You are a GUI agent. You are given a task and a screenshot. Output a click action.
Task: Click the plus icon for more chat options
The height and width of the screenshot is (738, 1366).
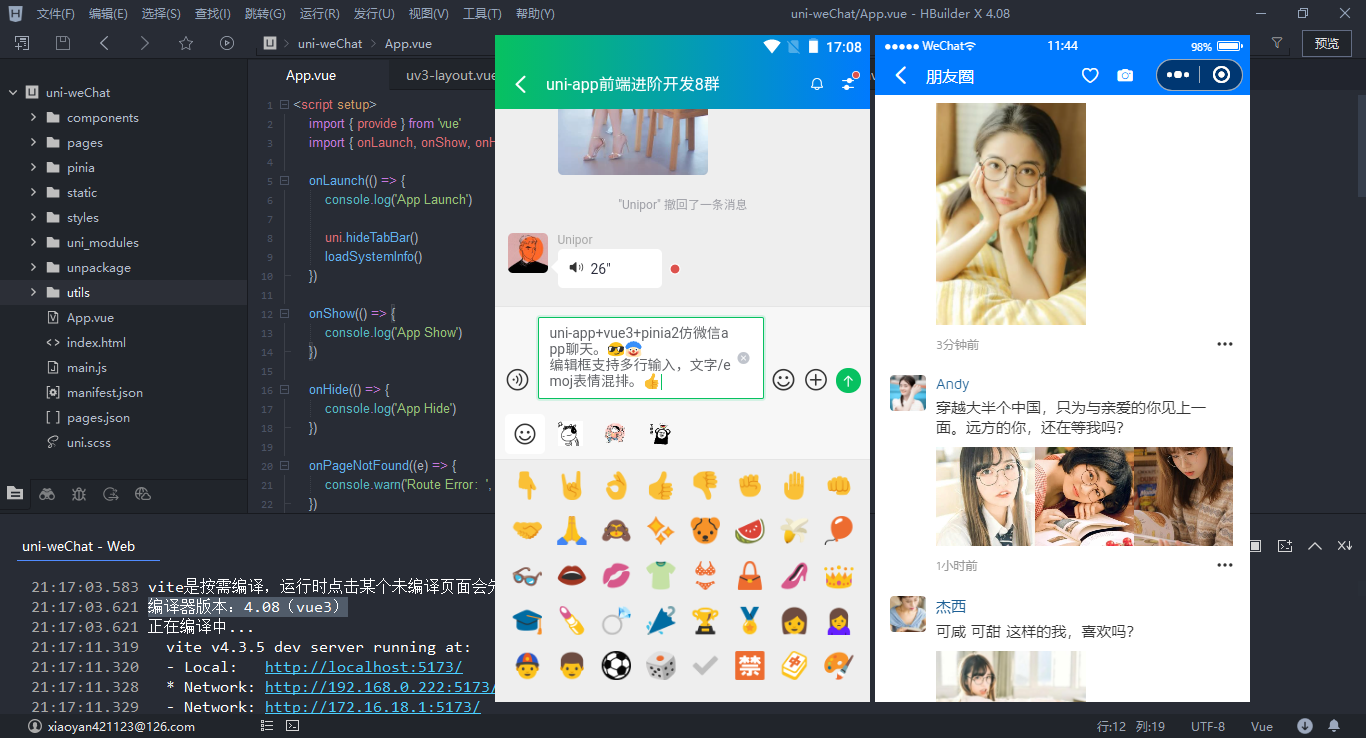pos(815,380)
